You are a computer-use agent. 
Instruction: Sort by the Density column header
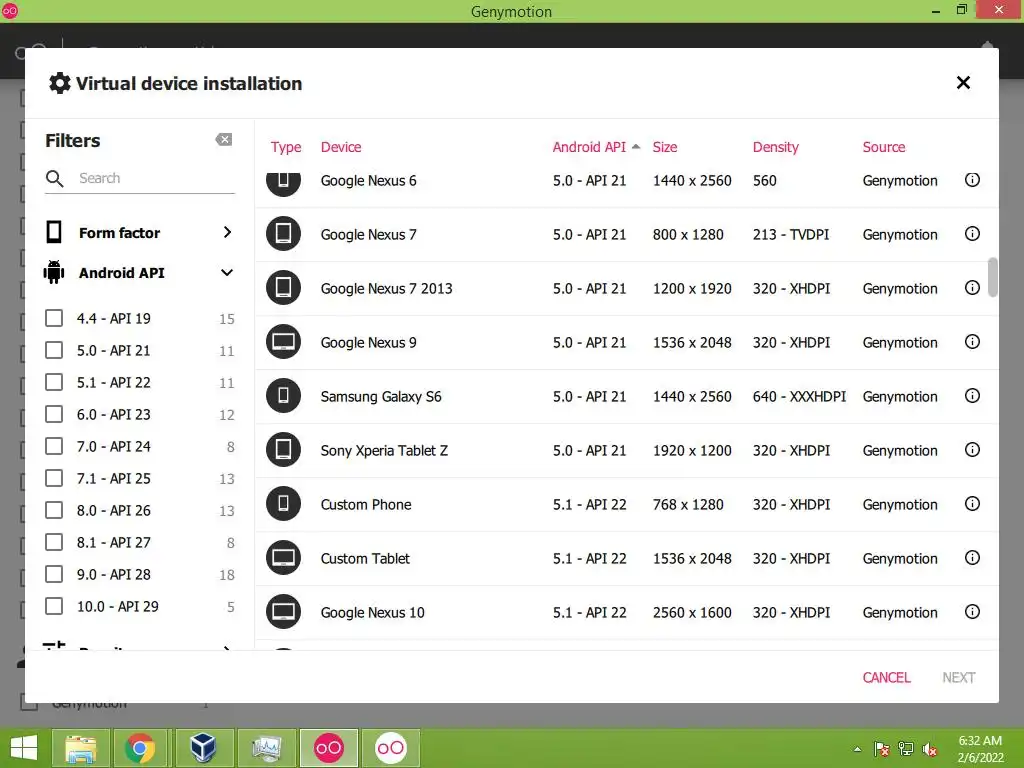tap(776, 147)
